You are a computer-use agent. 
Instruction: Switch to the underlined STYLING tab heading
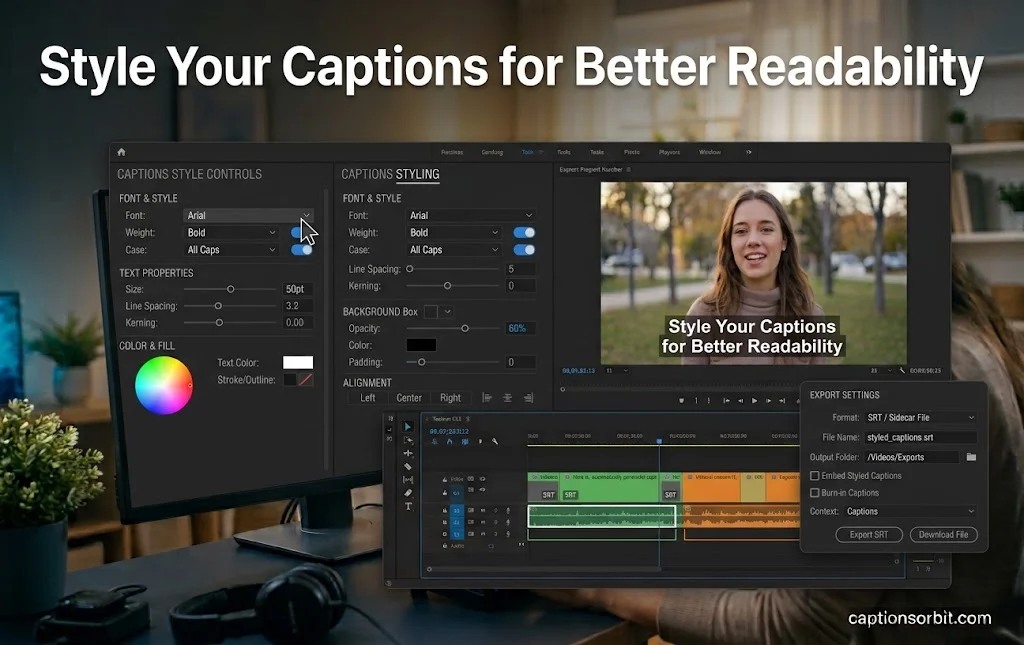(x=417, y=174)
